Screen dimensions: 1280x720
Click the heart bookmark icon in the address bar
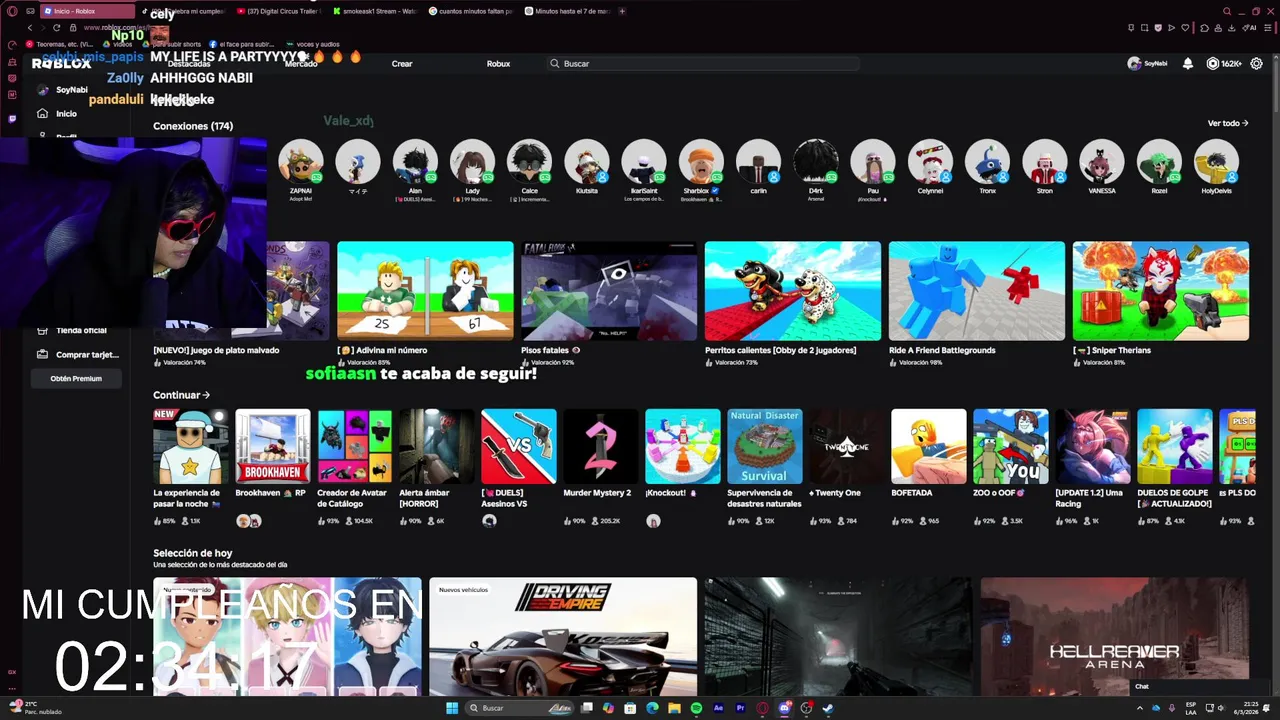click(x=1185, y=28)
